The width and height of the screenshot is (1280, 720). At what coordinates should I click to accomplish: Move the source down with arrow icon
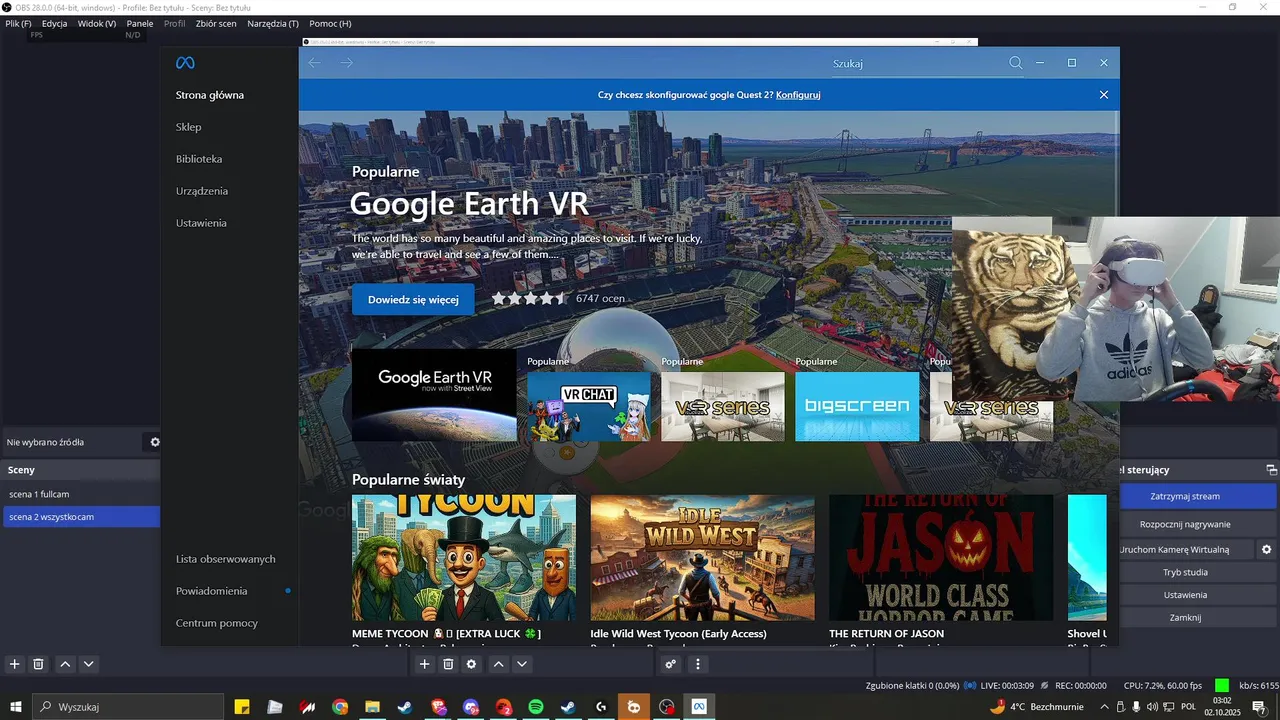pyautogui.click(x=522, y=664)
